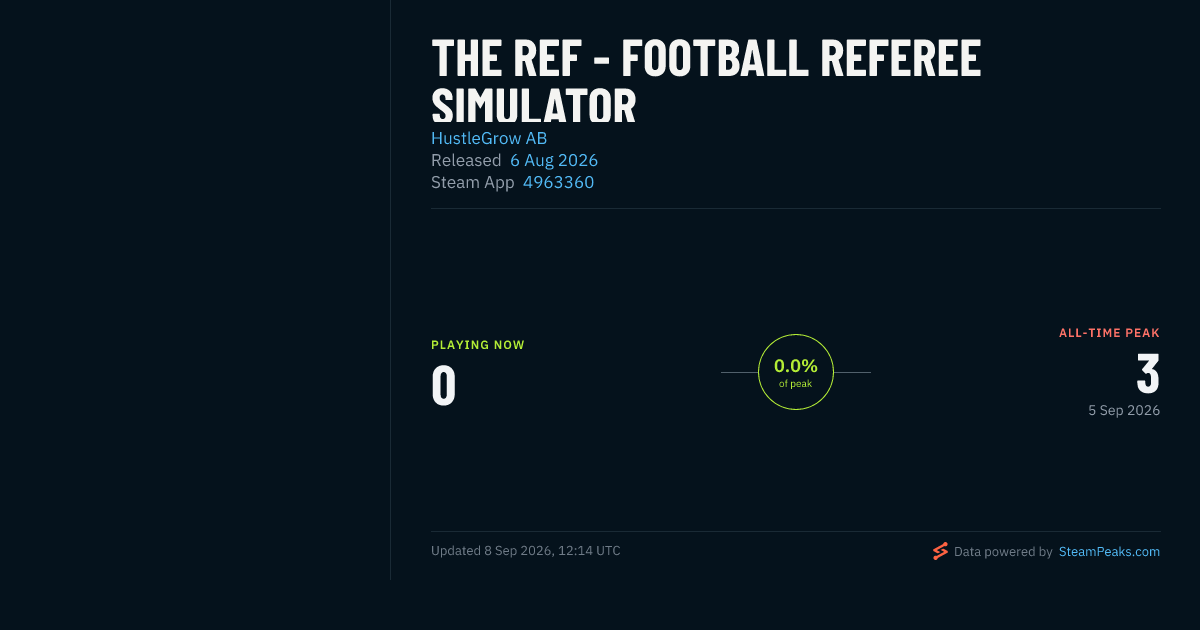Image resolution: width=1200 pixels, height=630 pixels.
Task: Click the 'Steam App' label
Action: coord(473,182)
